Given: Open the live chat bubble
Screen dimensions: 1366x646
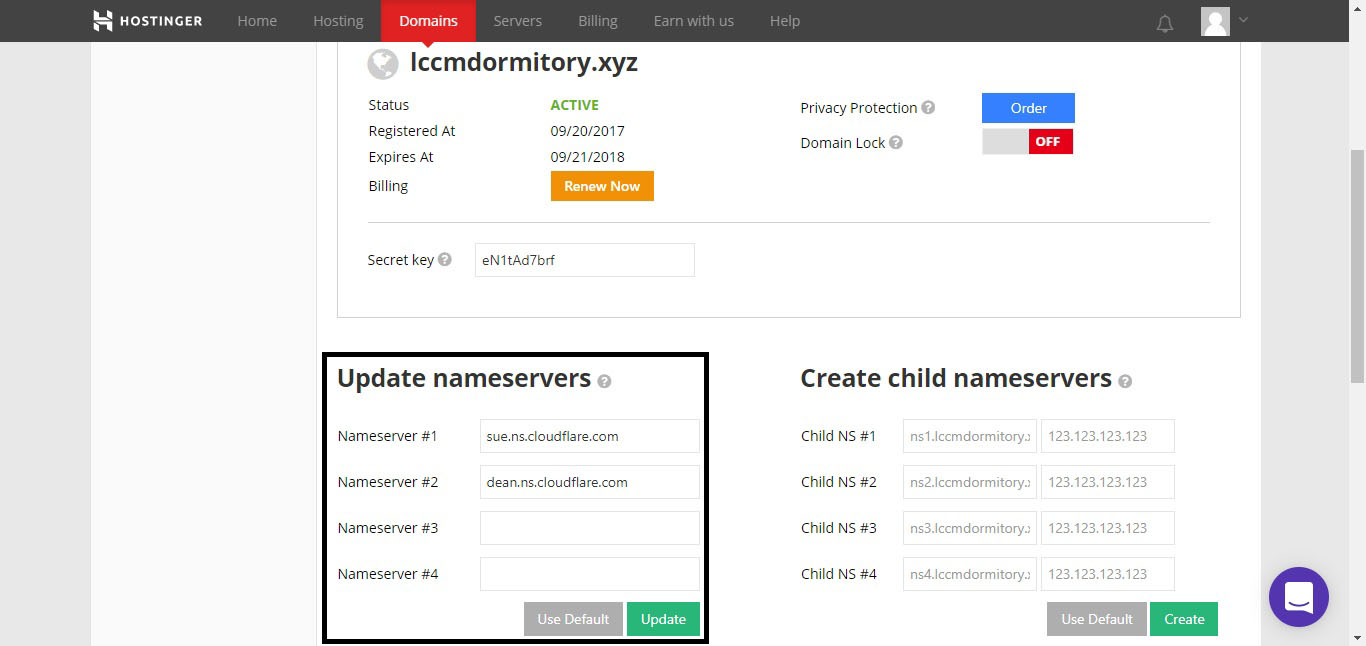Looking at the screenshot, I should [x=1298, y=597].
